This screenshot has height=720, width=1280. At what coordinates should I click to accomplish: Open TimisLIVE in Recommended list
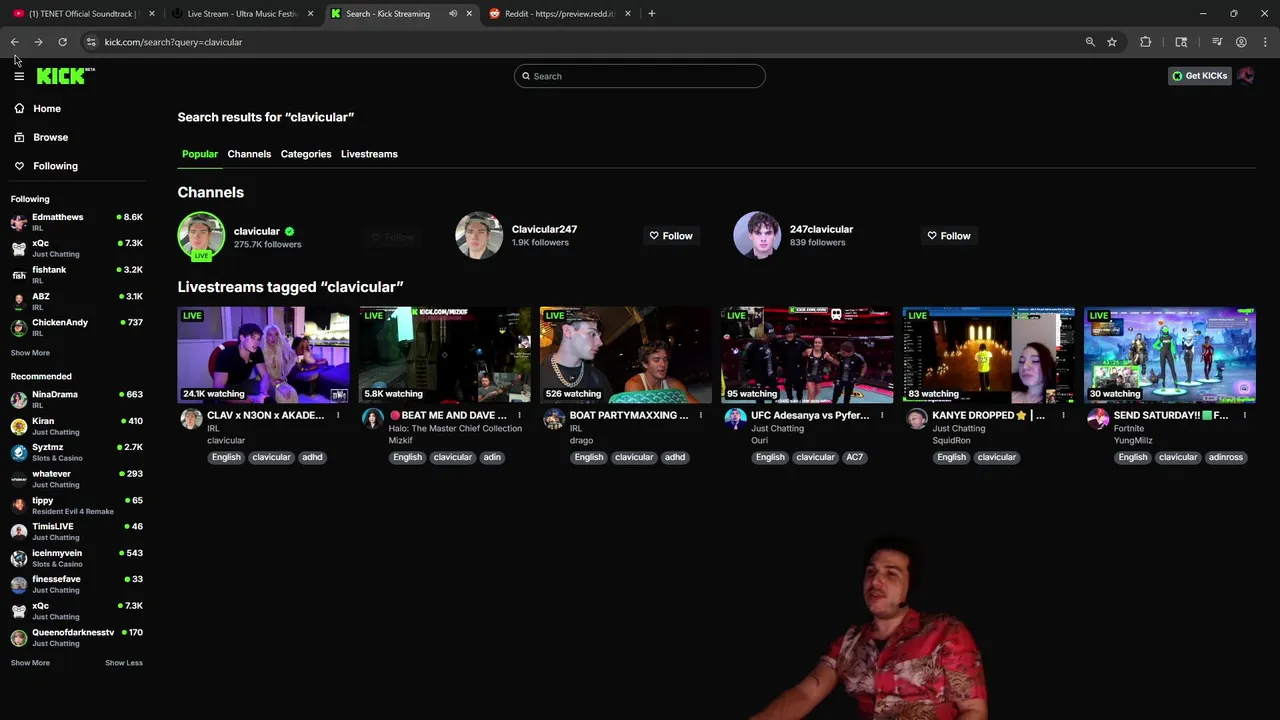click(77, 531)
